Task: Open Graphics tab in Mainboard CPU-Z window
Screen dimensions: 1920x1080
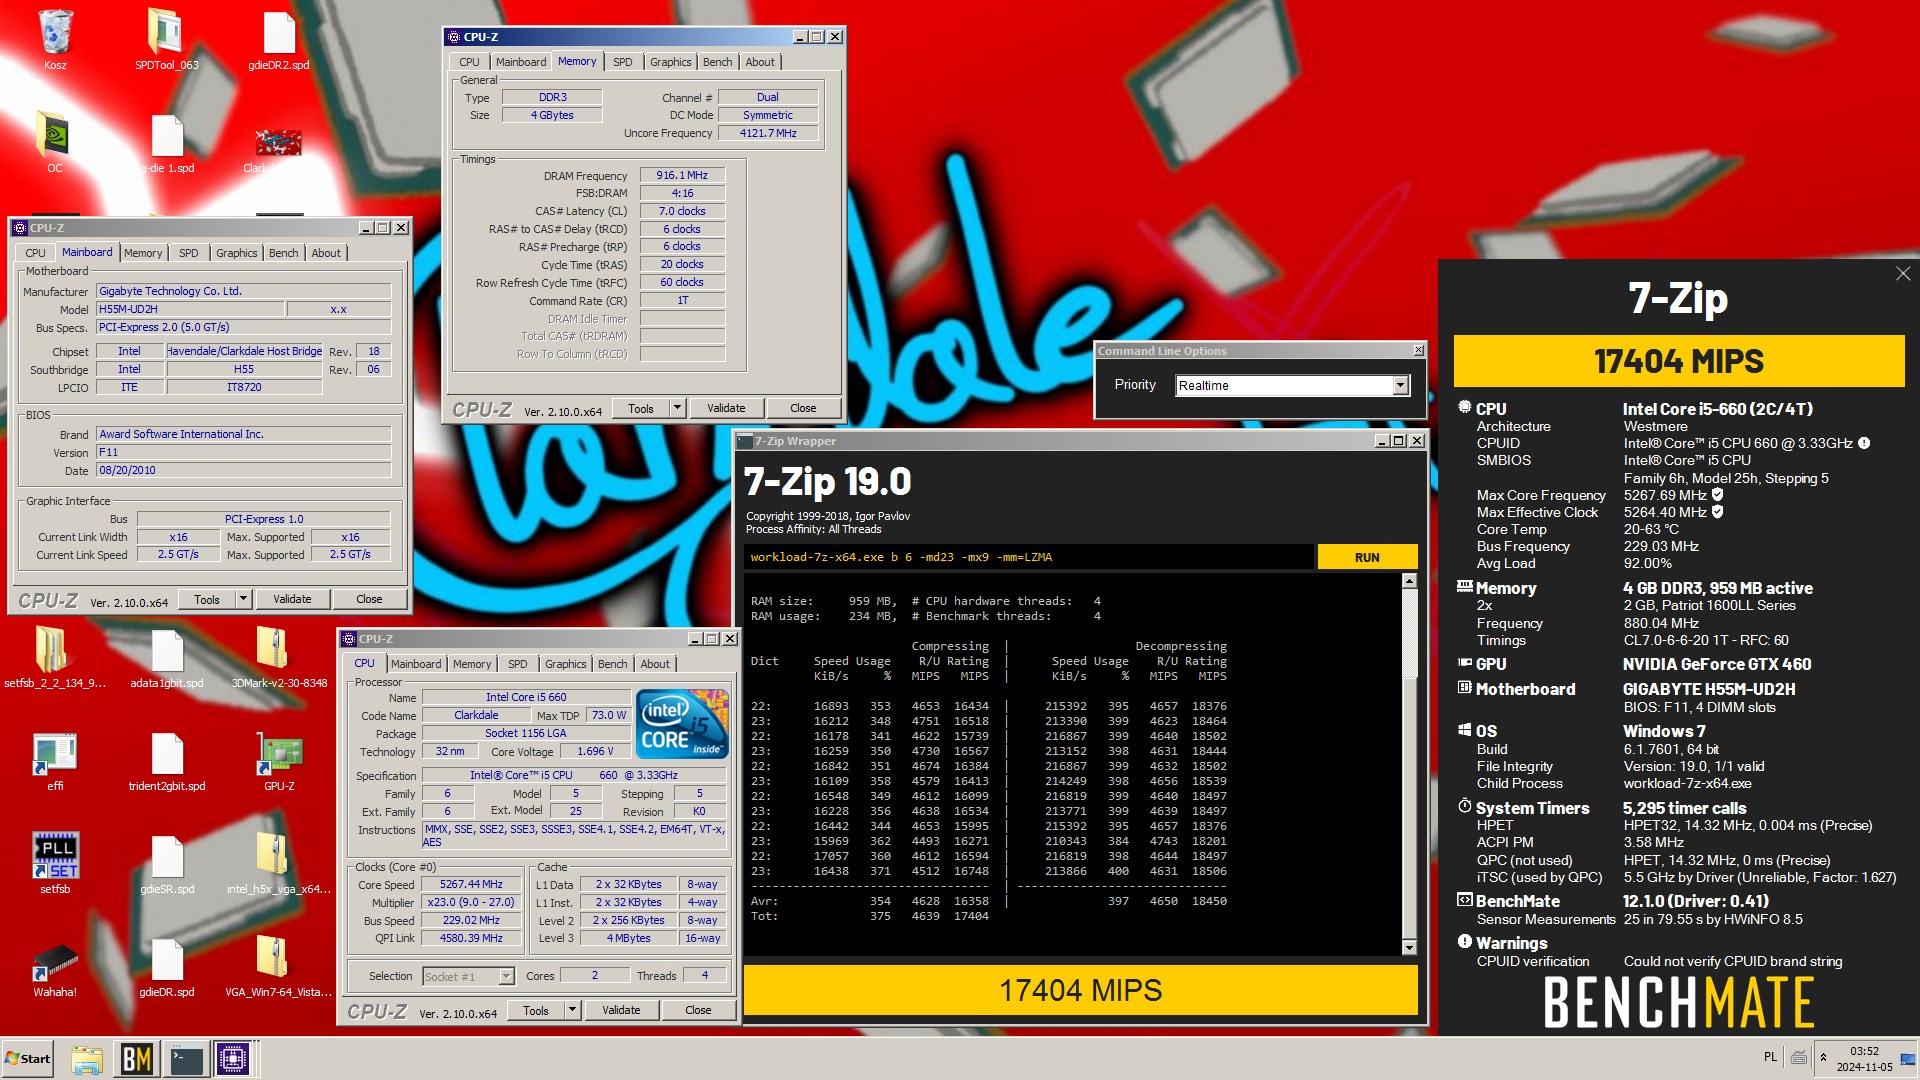Action: coord(236,253)
